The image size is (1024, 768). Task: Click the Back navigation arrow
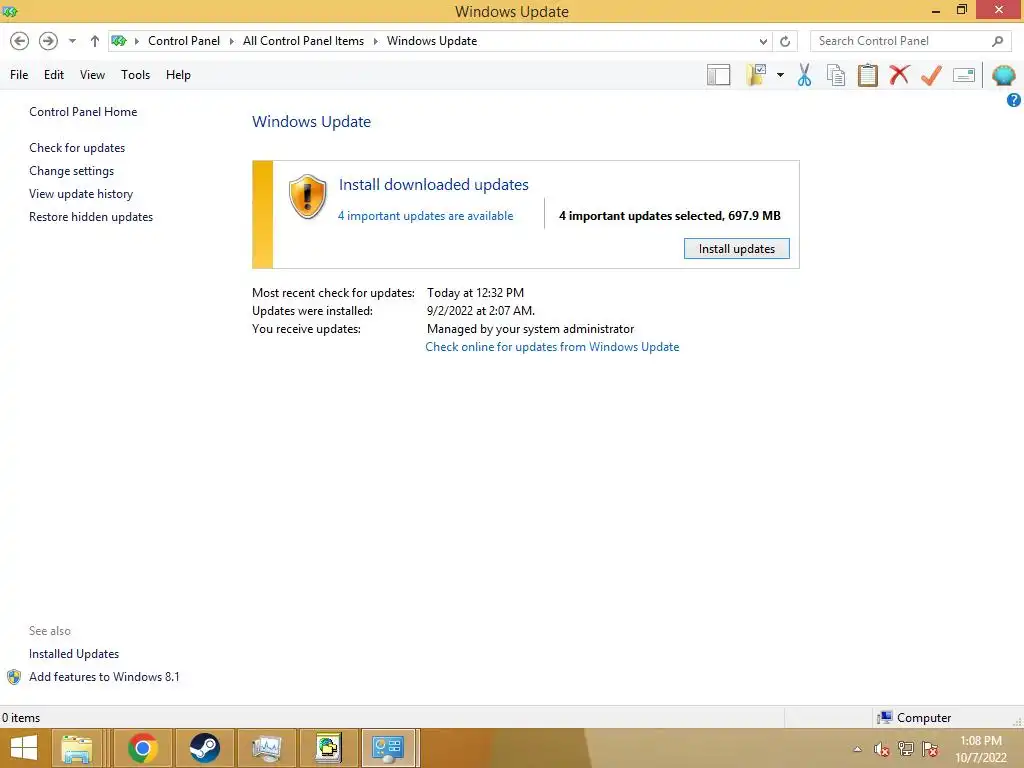point(20,41)
